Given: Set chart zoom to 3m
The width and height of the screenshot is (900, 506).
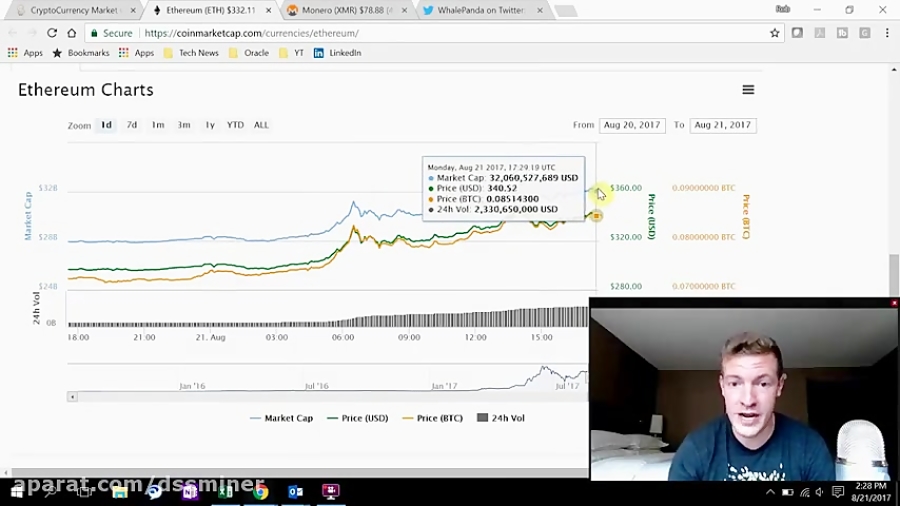Looking at the screenshot, I should (184, 125).
